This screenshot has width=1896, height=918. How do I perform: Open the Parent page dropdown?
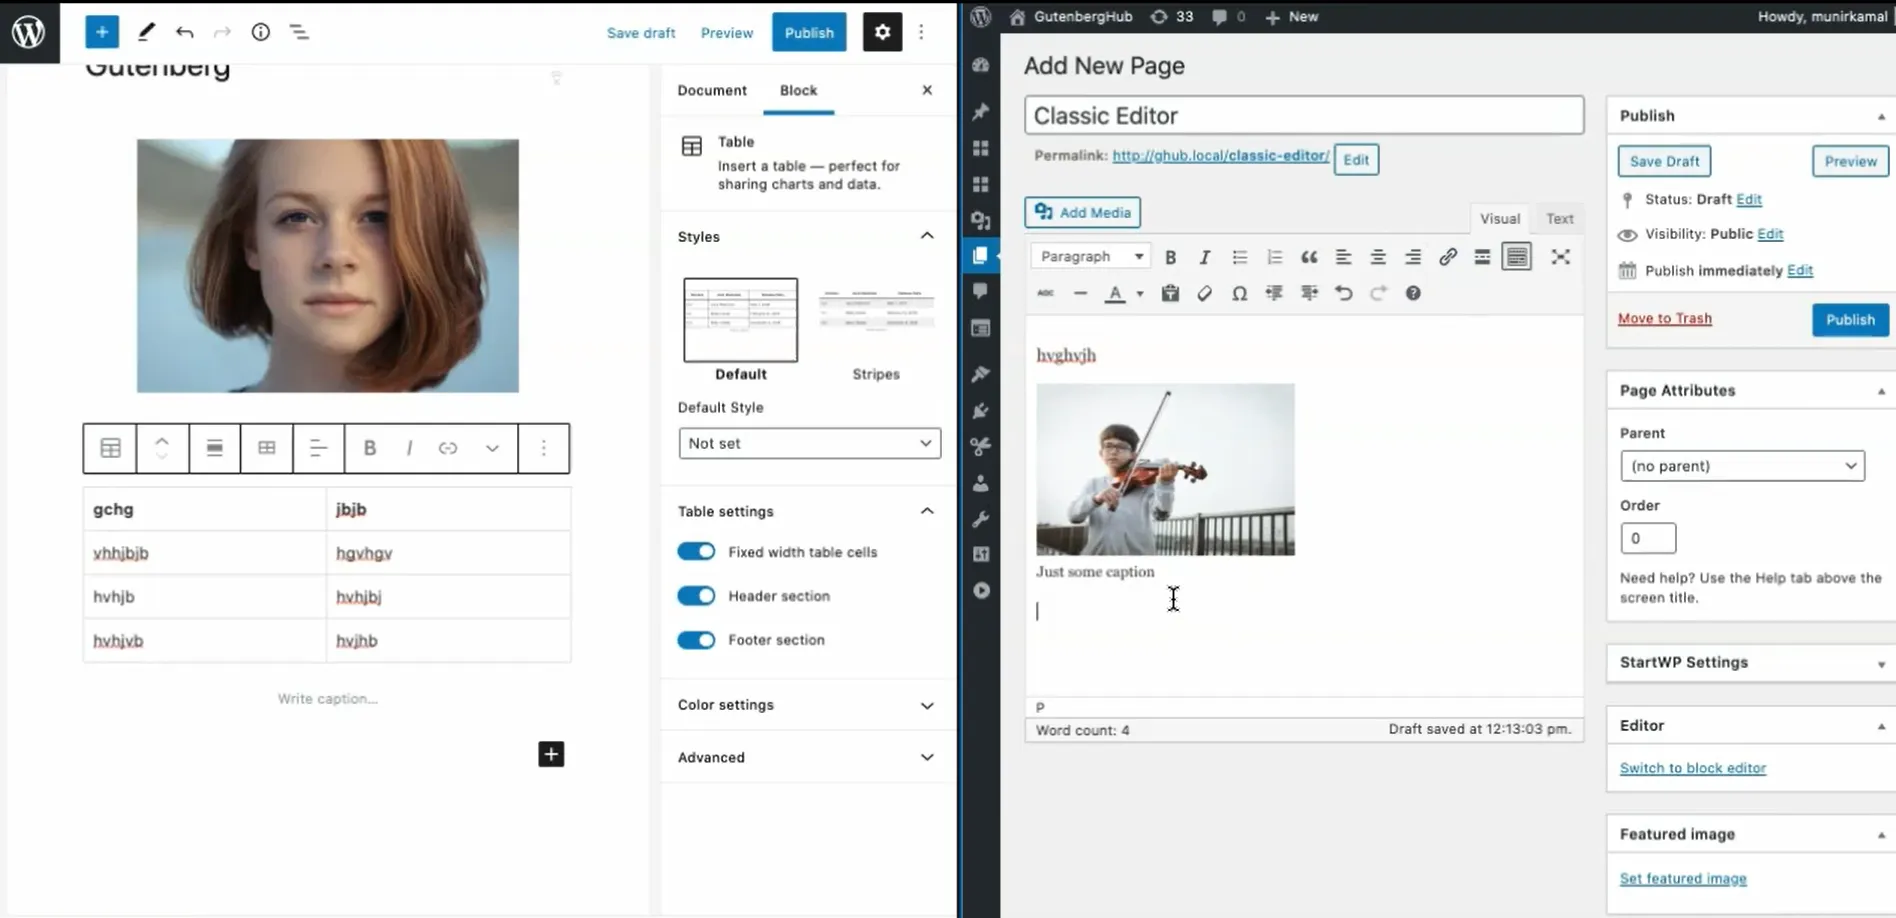point(1742,466)
